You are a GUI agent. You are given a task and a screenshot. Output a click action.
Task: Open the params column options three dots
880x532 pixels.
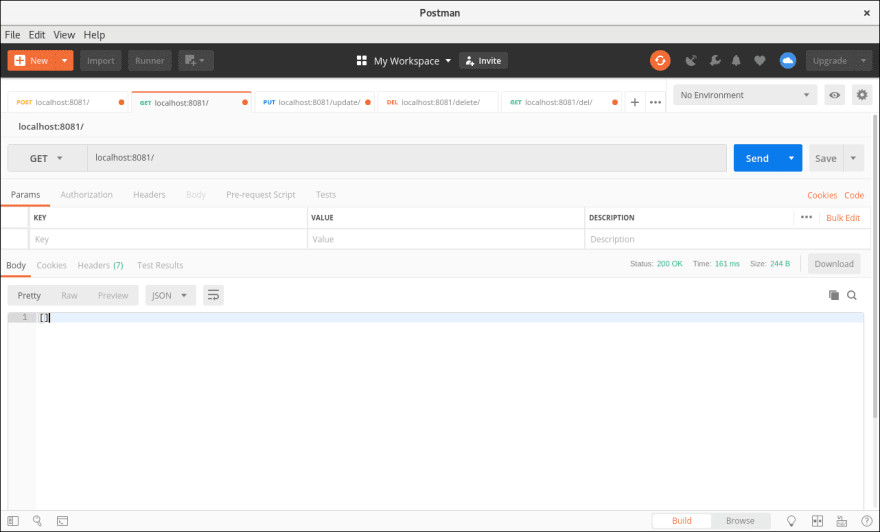point(806,217)
